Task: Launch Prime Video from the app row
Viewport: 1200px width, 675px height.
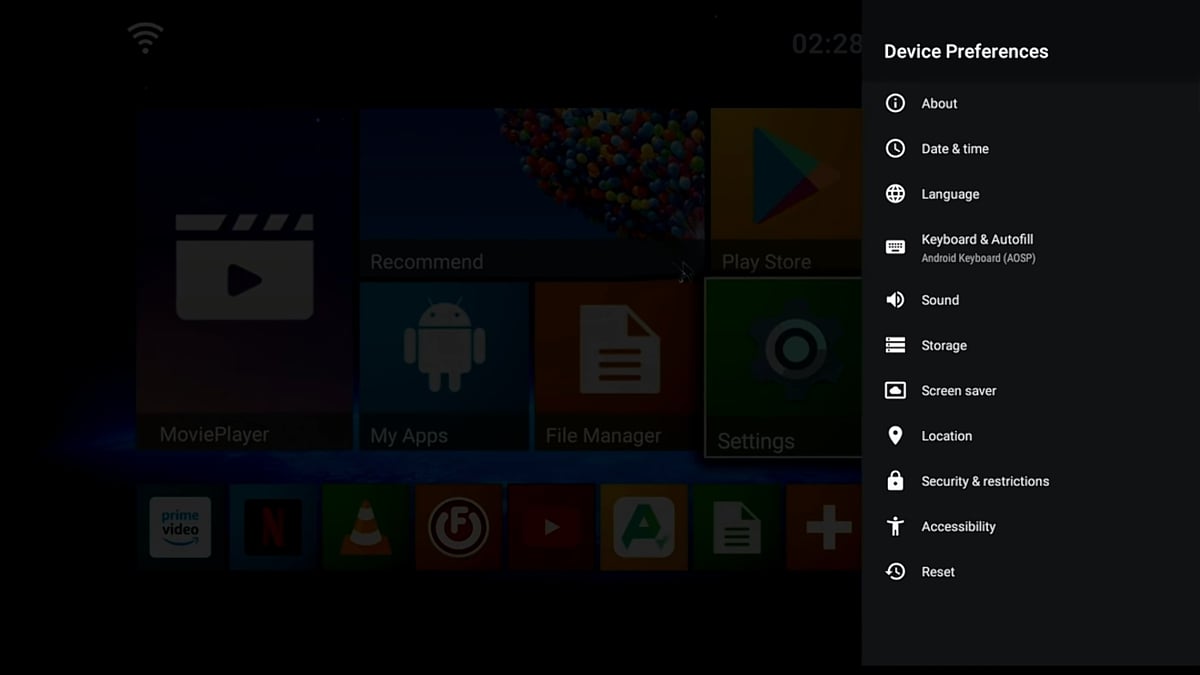Action: (180, 526)
